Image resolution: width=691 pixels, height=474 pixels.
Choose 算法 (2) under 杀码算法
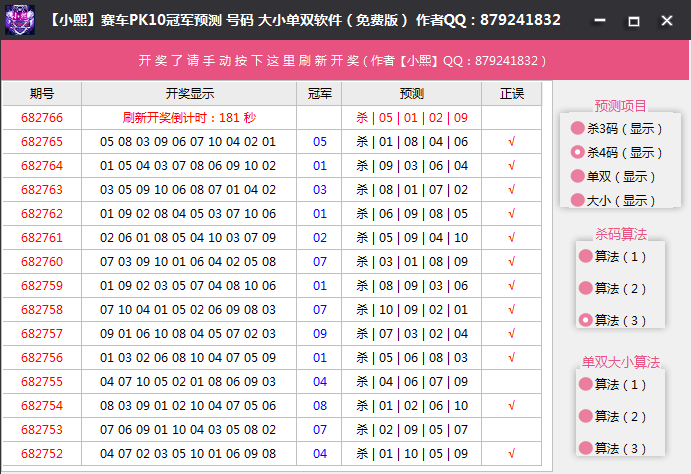tap(613, 288)
